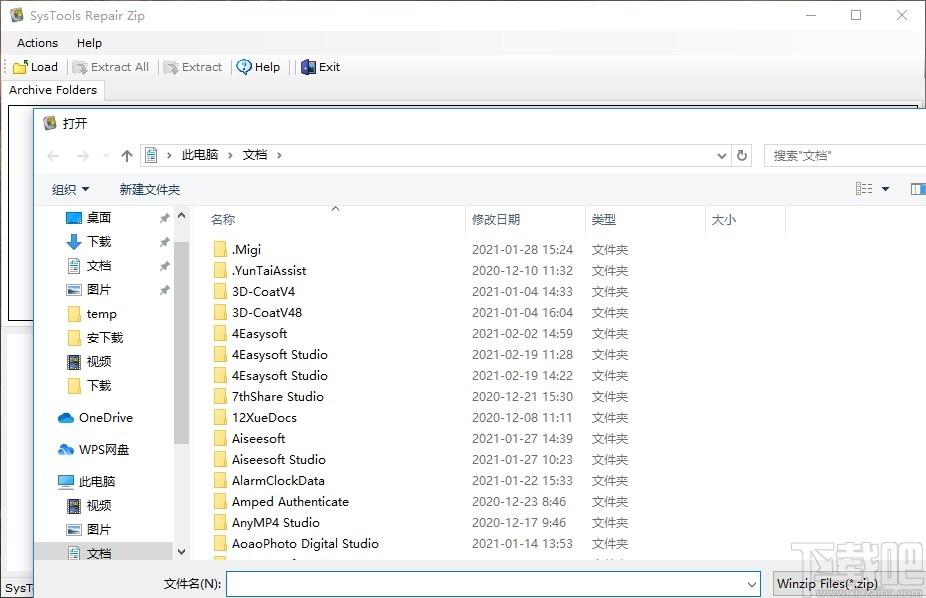926x598 pixels.
Task: Select the .Migi folder
Action: pos(246,250)
